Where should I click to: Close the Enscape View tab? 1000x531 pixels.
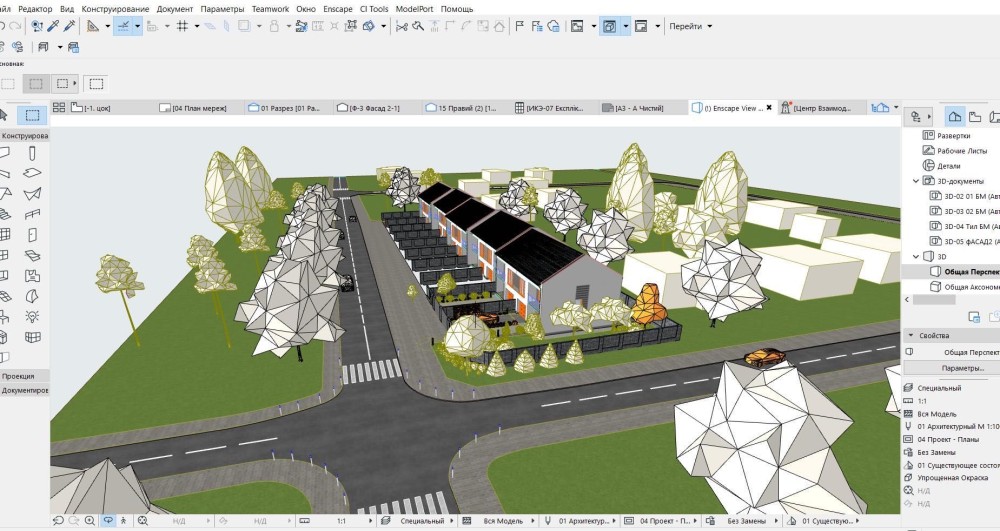[769, 108]
